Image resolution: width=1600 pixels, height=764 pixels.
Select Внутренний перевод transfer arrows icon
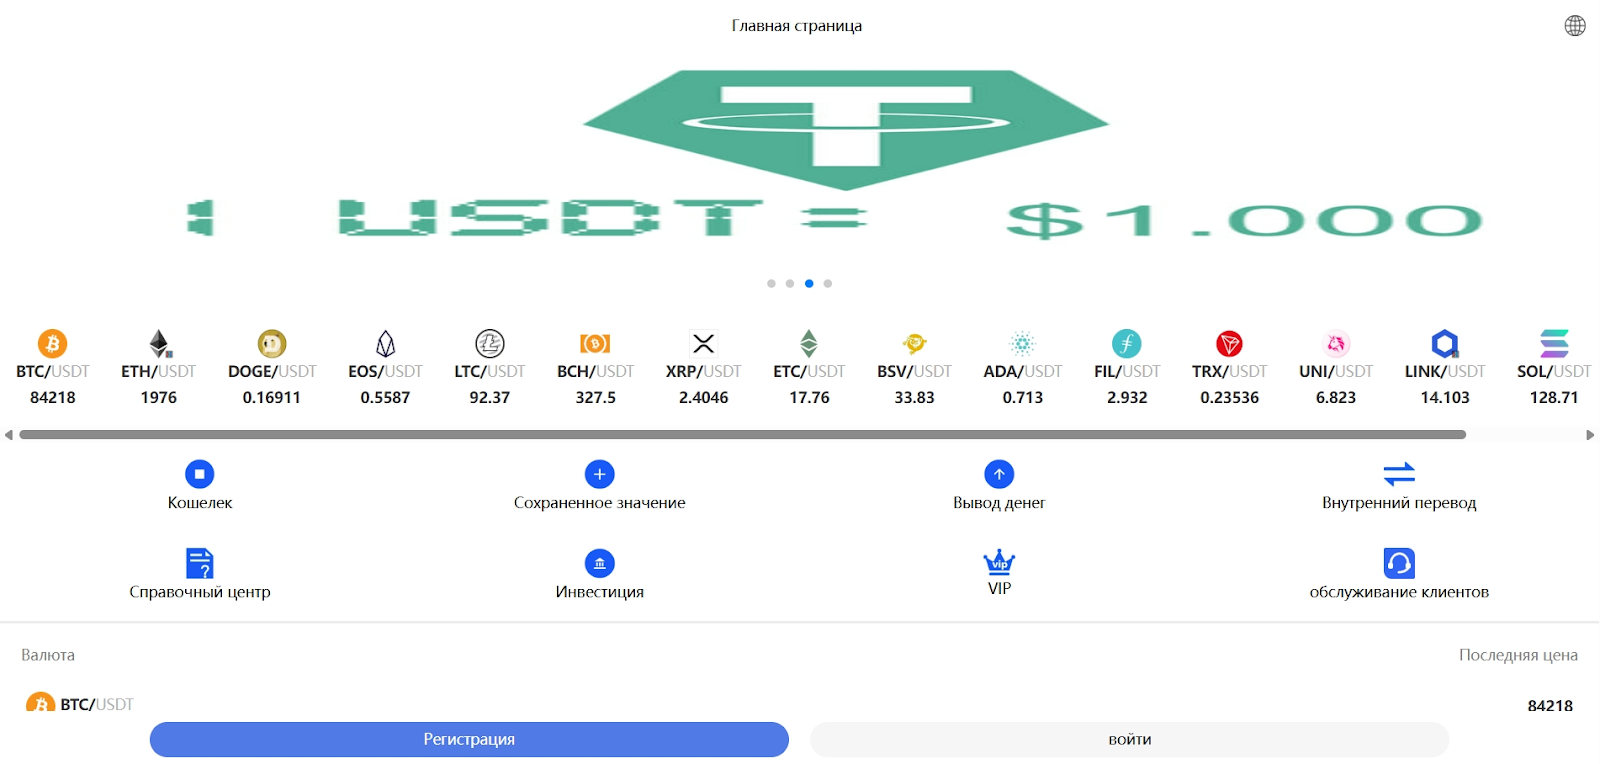1399,473
